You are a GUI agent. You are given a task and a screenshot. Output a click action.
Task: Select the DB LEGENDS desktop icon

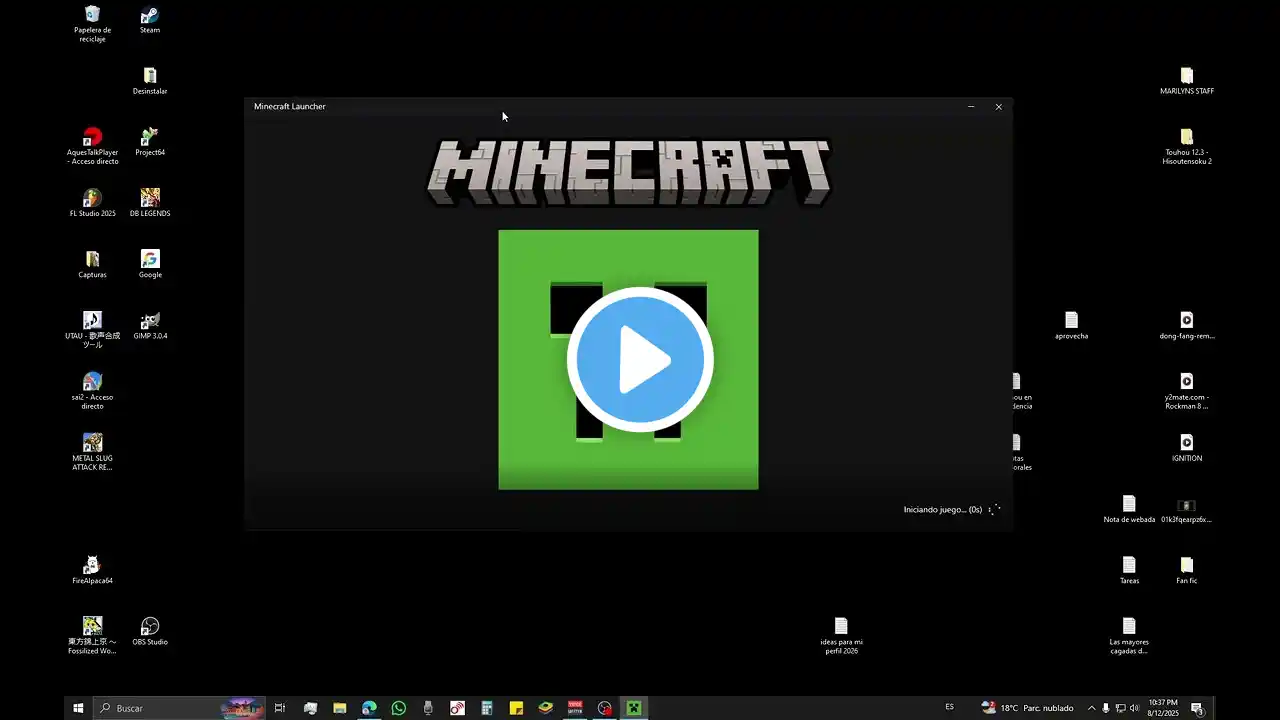(150, 202)
